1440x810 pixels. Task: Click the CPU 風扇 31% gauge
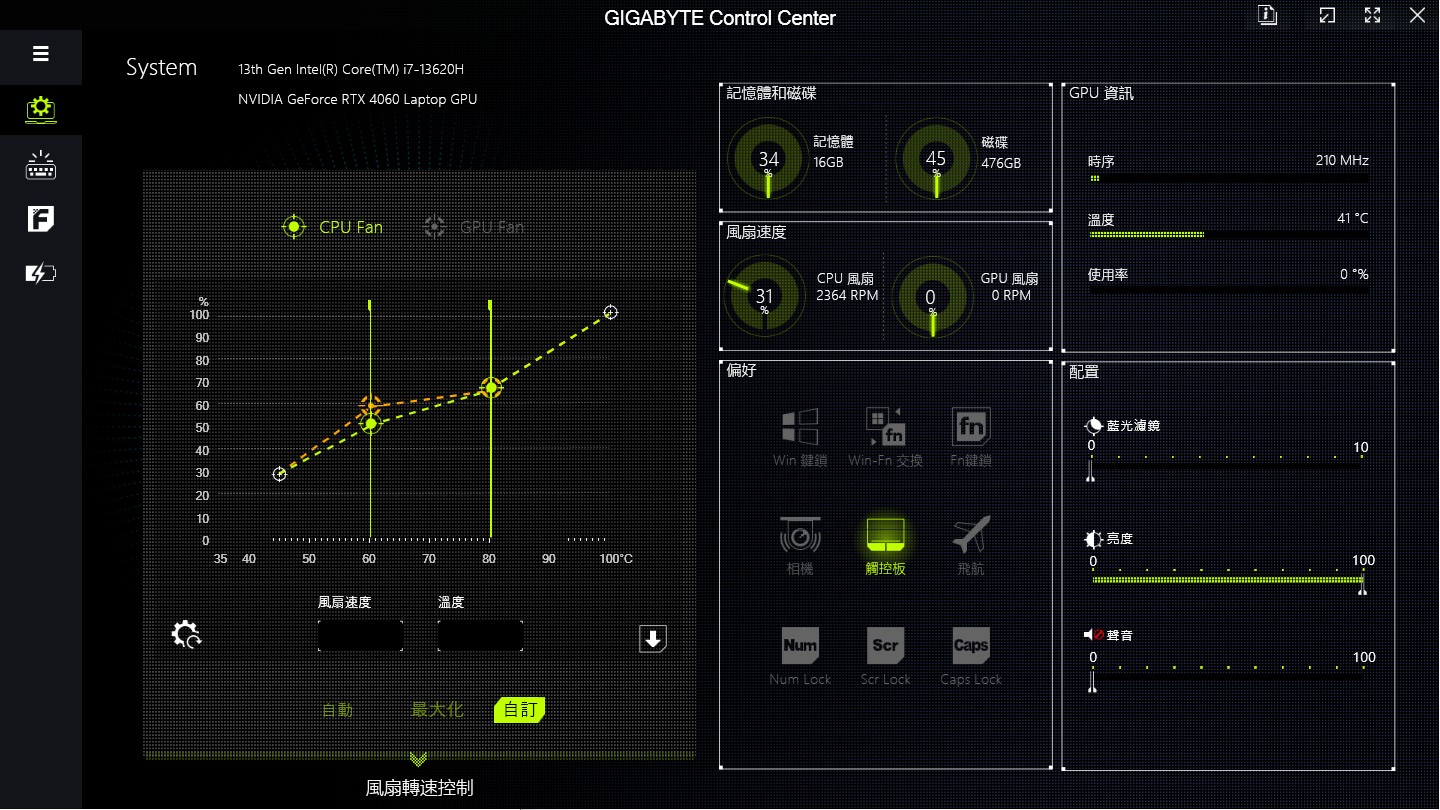tap(764, 296)
